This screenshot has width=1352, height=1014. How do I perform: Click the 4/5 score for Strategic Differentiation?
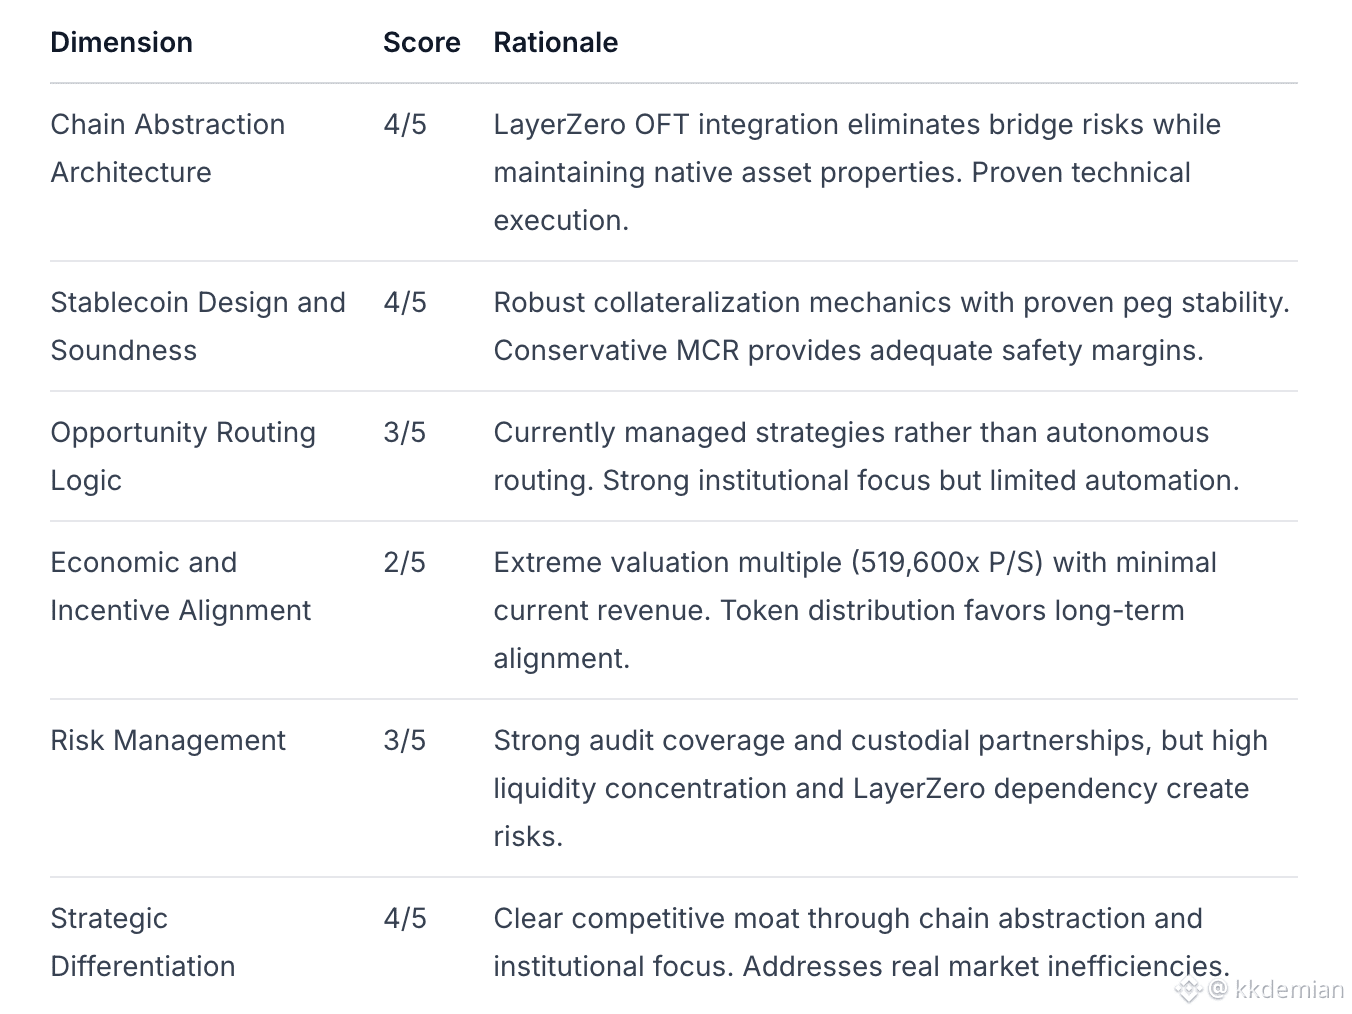click(404, 918)
